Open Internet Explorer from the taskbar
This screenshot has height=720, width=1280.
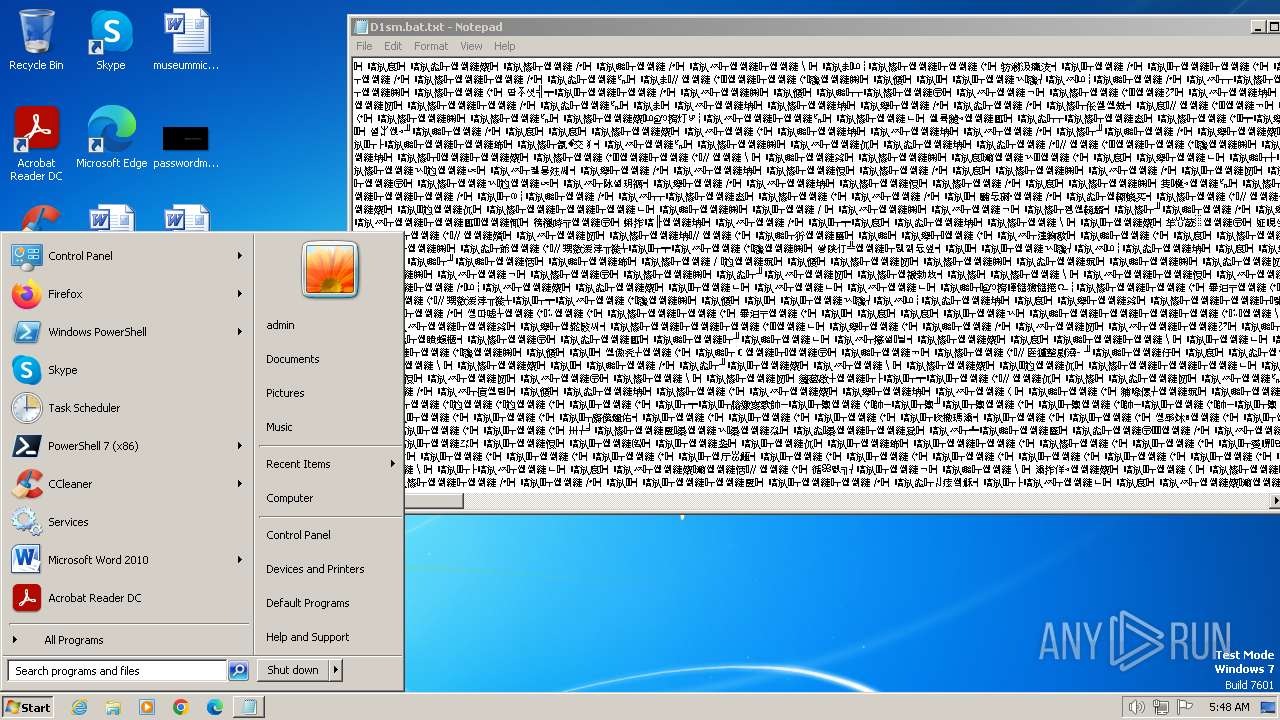coord(79,707)
